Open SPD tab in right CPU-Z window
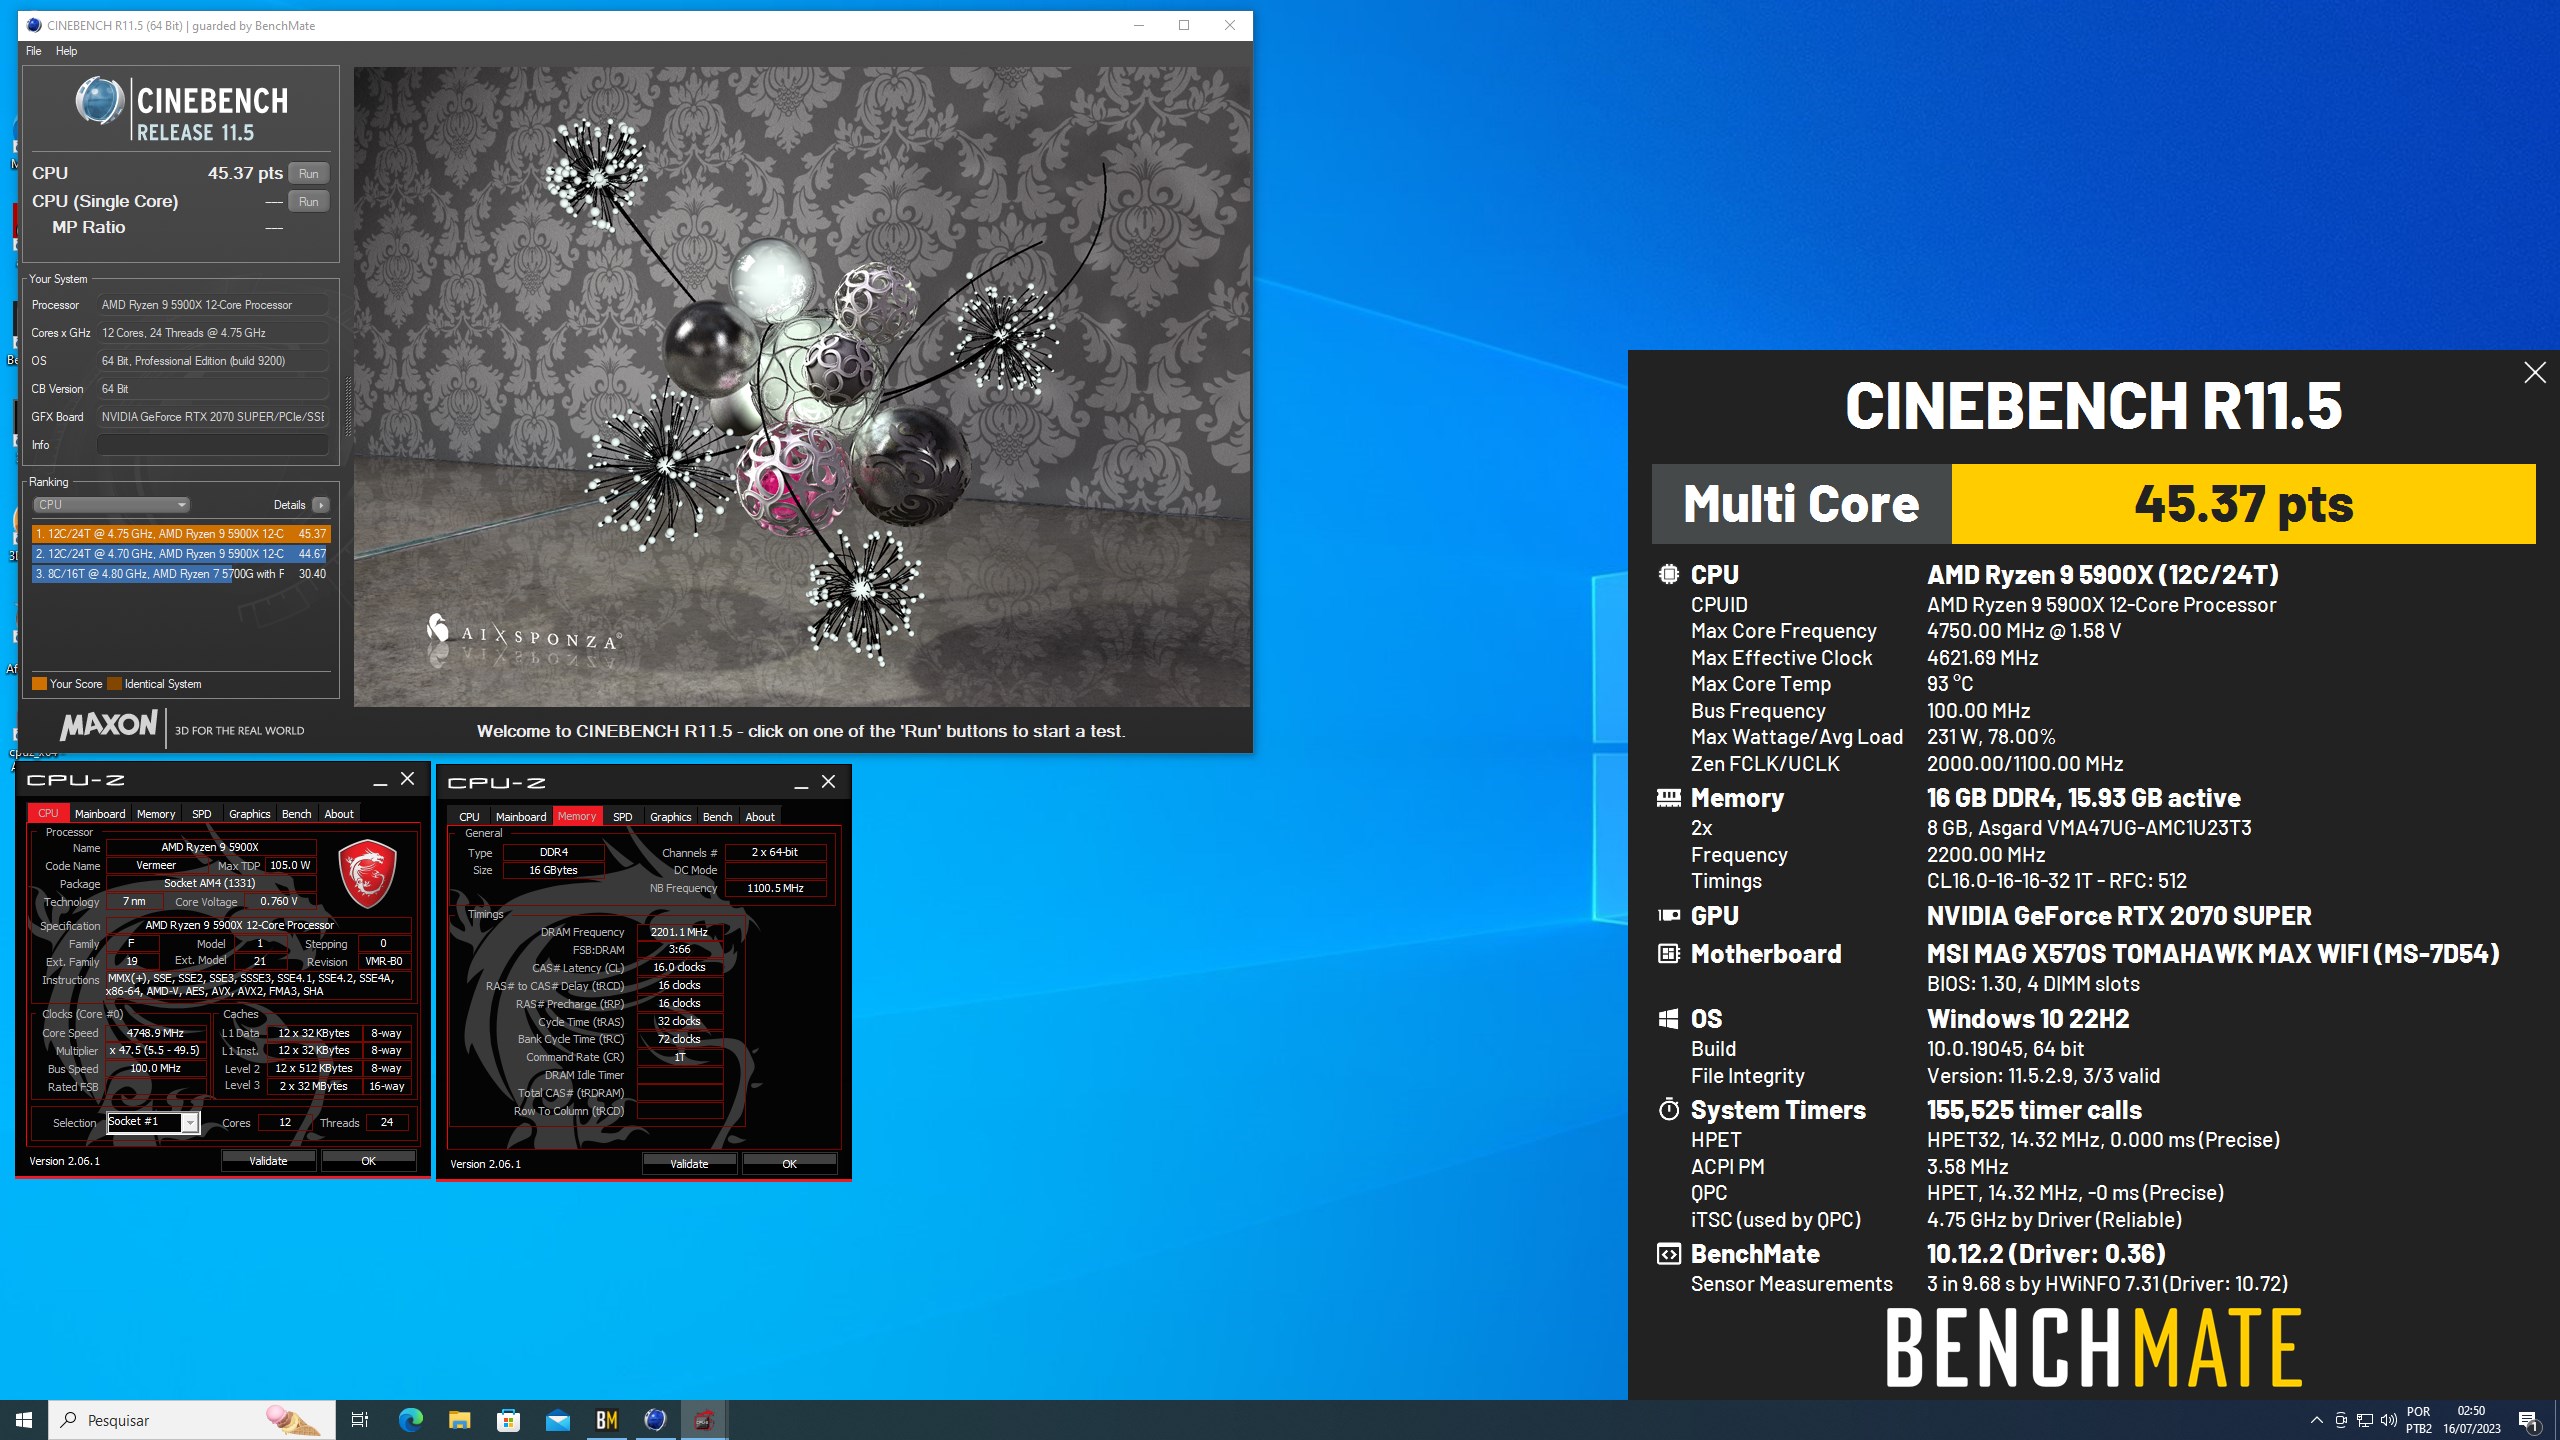Image resolution: width=2560 pixels, height=1440 pixels. [622, 817]
